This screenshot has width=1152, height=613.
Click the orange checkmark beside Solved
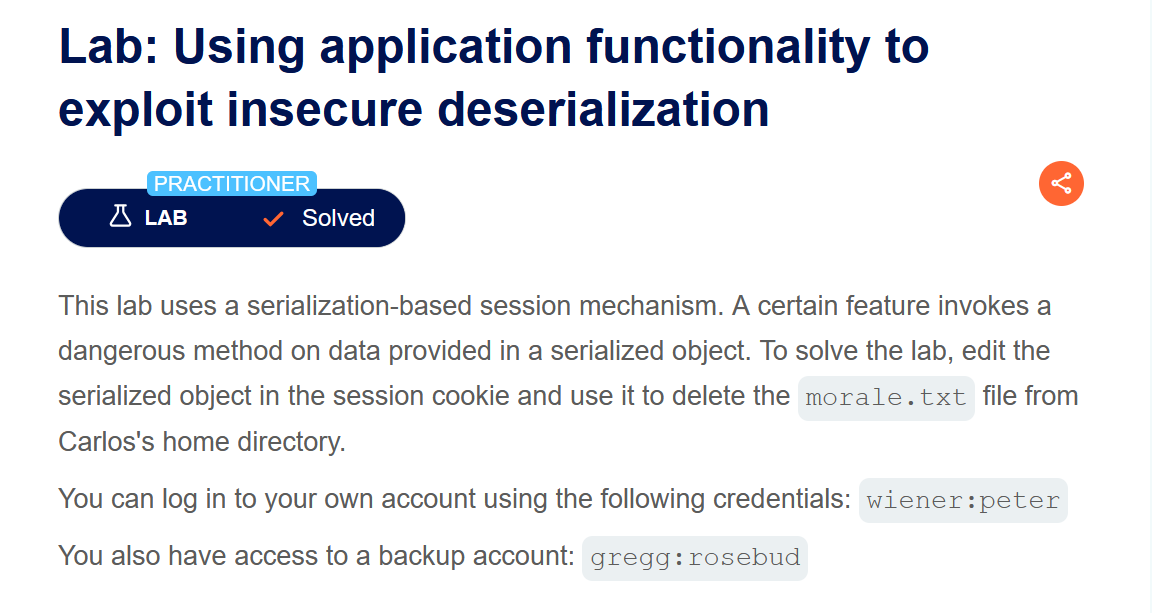point(273,218)
